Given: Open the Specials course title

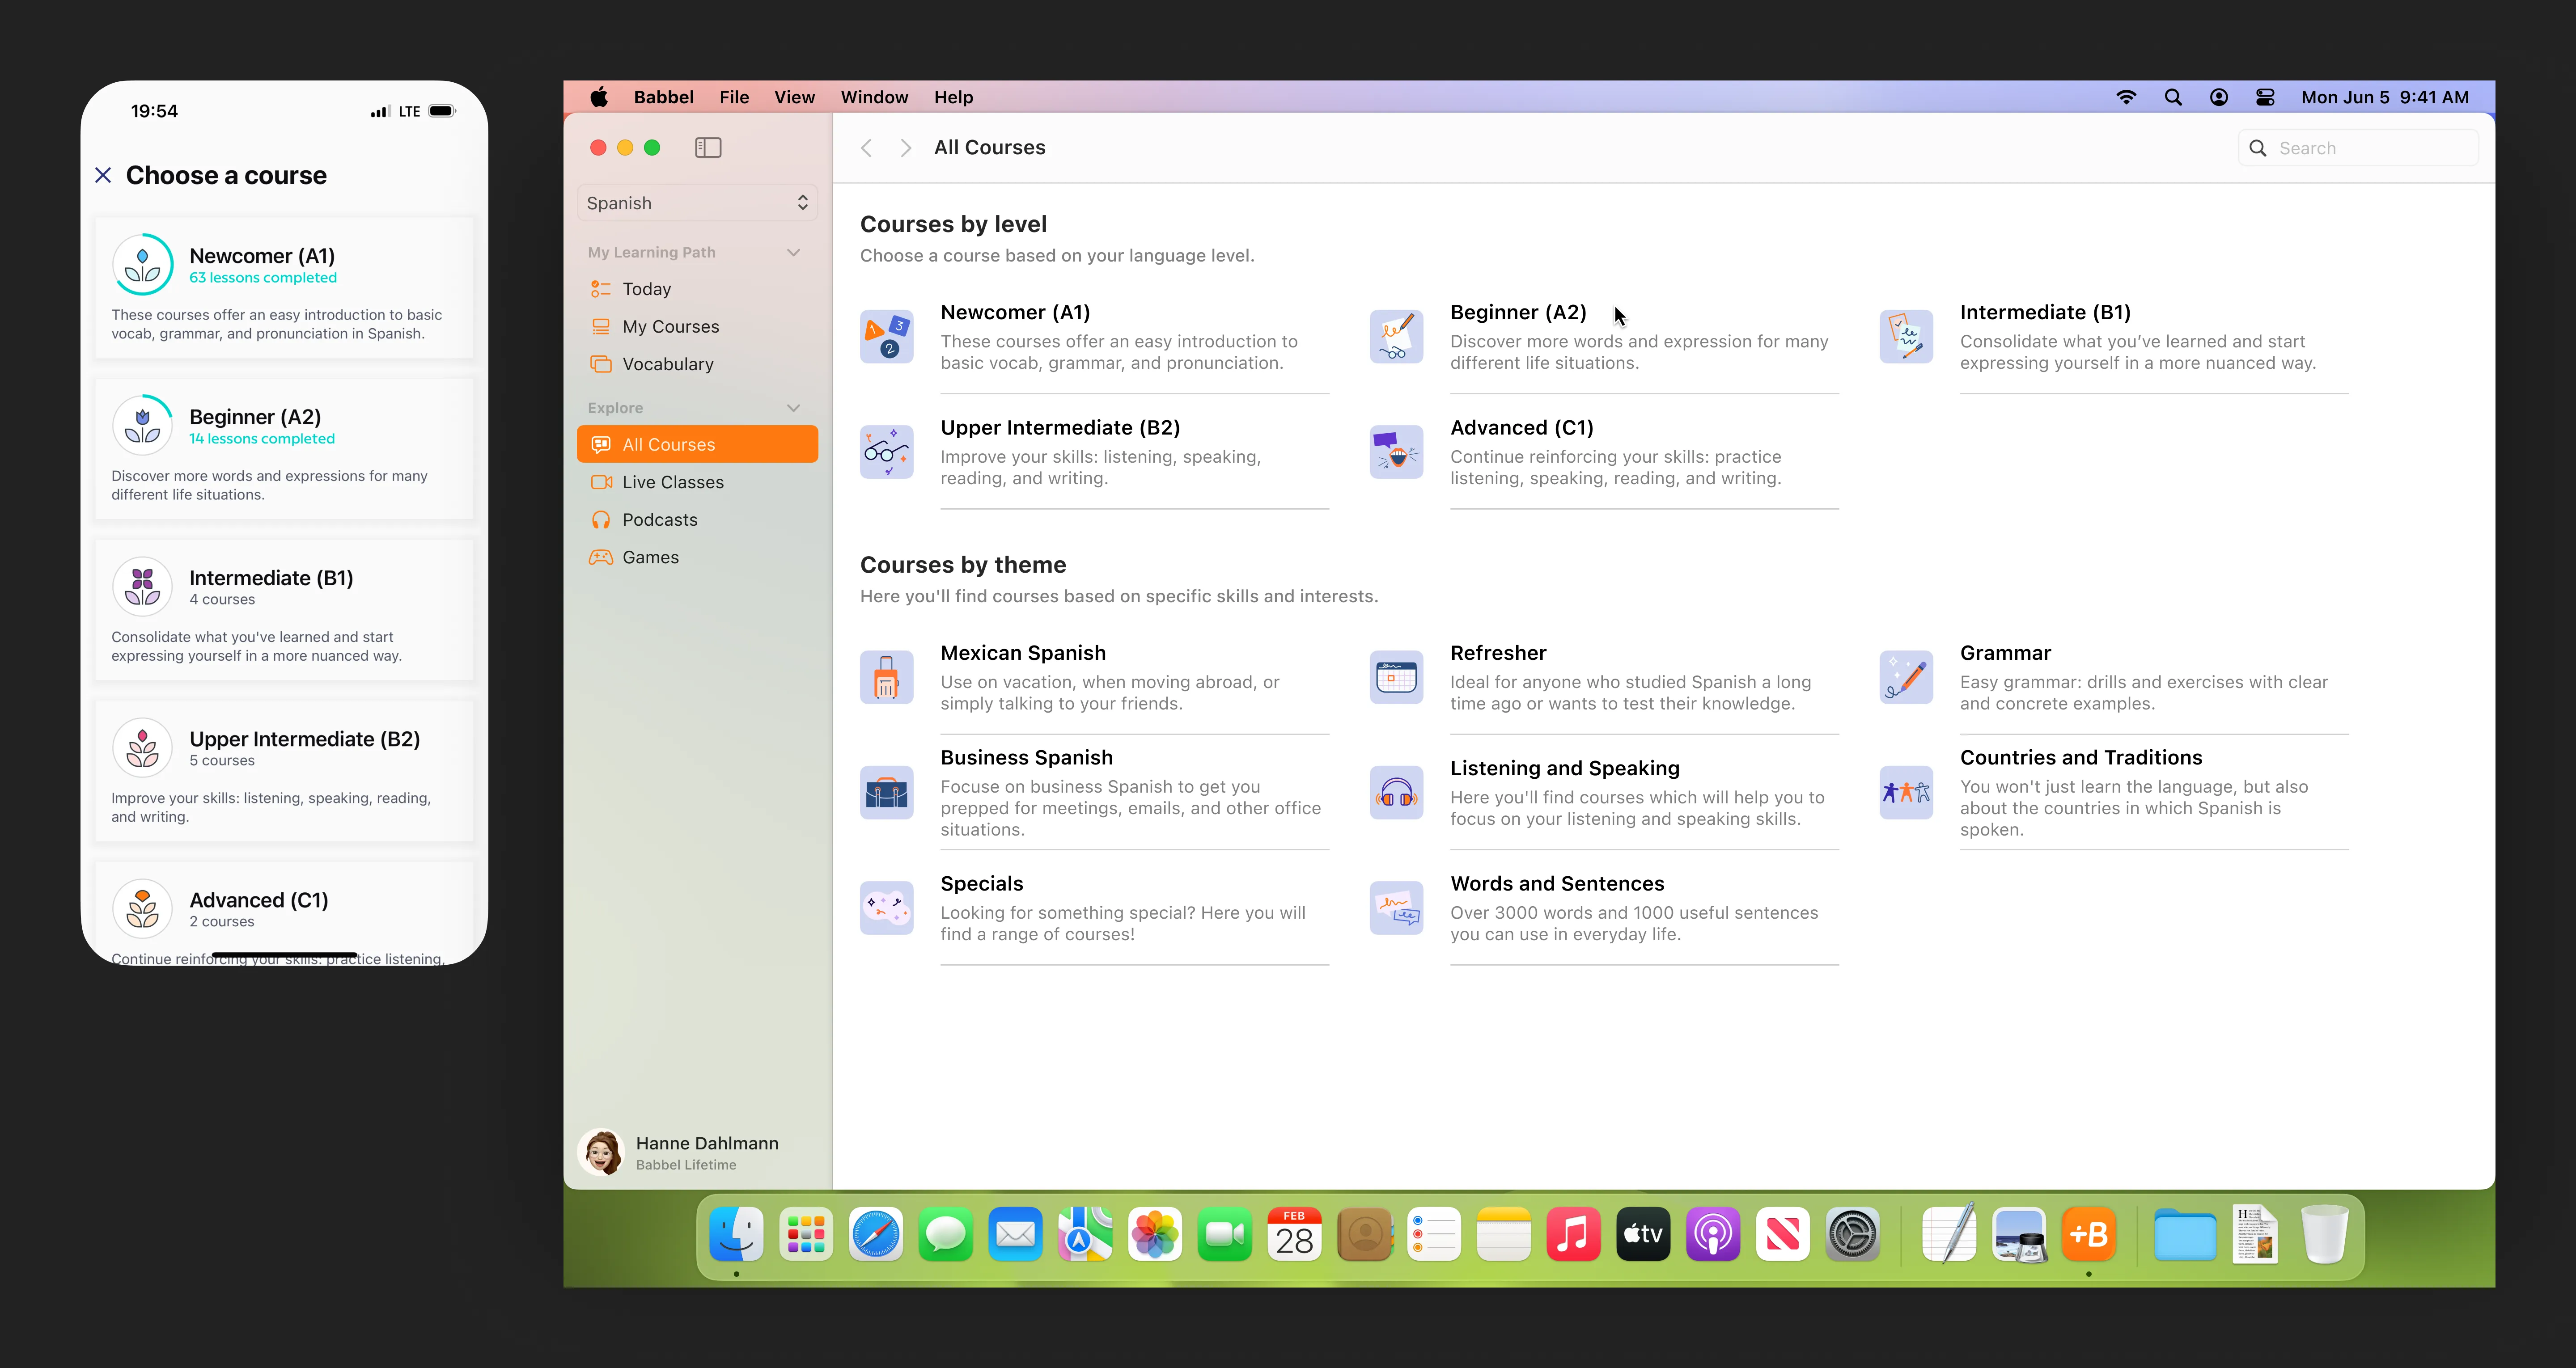Looking at the screenshot, I should pyautogui.click(x=982, y=884).
